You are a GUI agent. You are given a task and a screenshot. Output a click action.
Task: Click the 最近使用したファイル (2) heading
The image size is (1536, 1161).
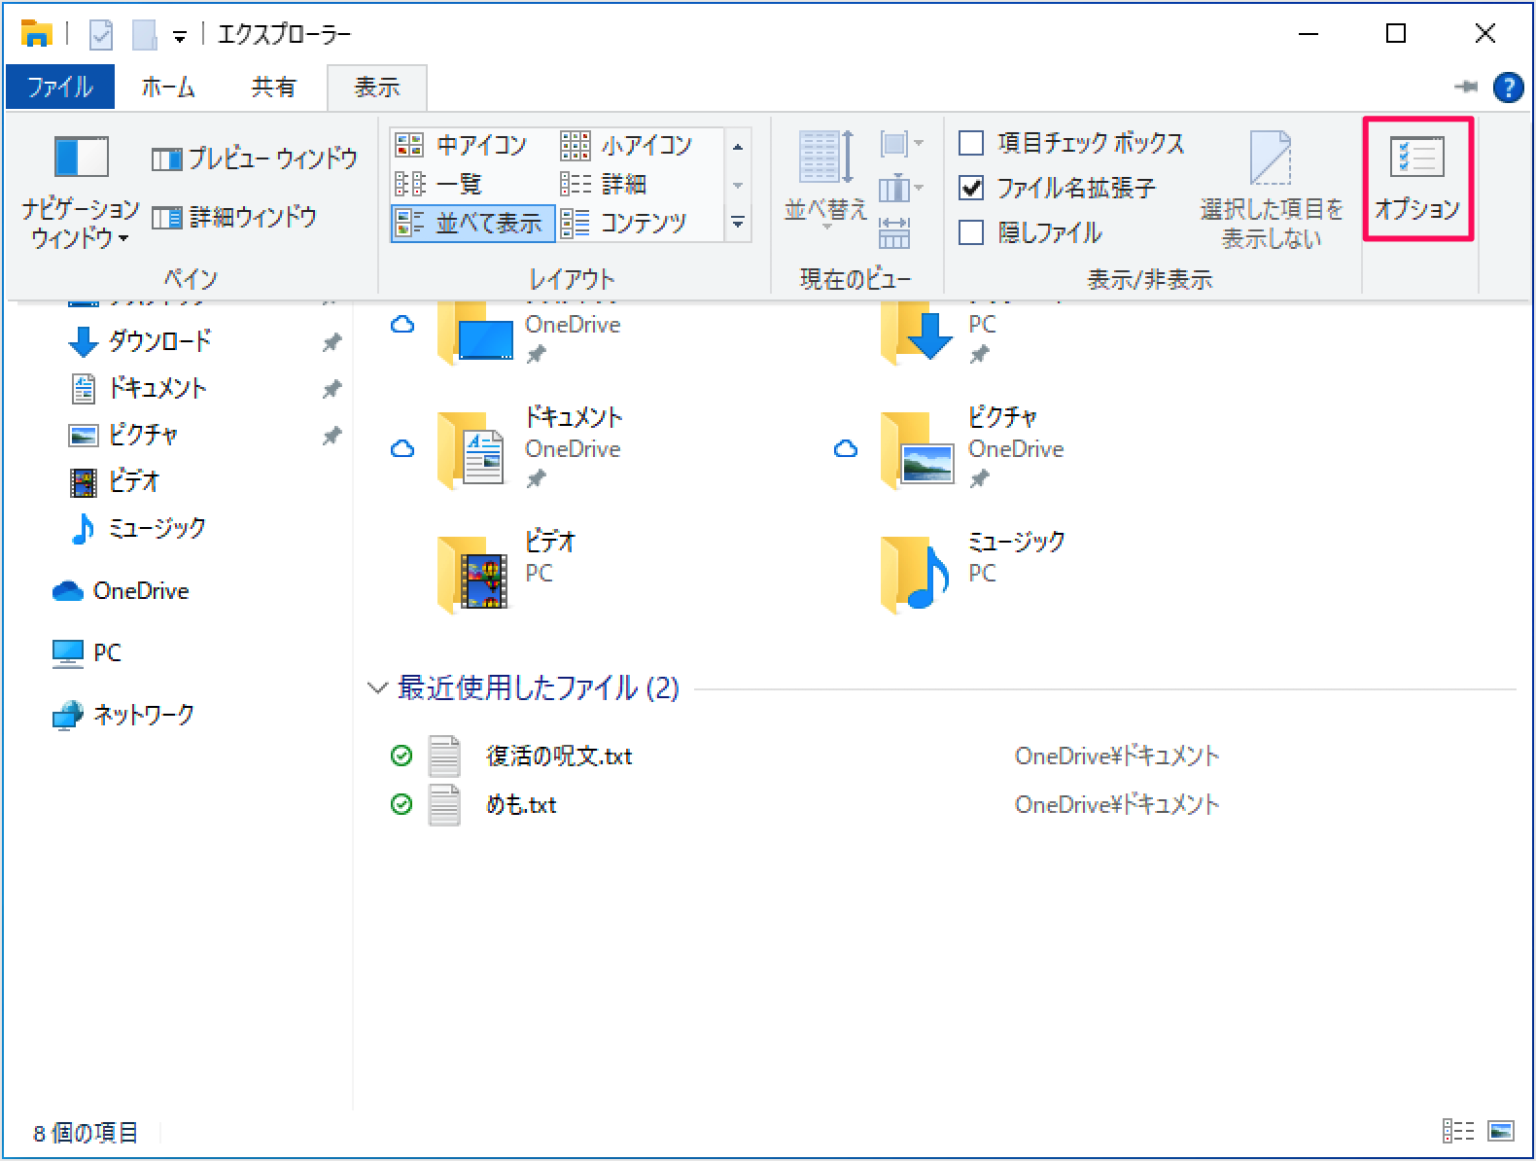pos(538,688)
